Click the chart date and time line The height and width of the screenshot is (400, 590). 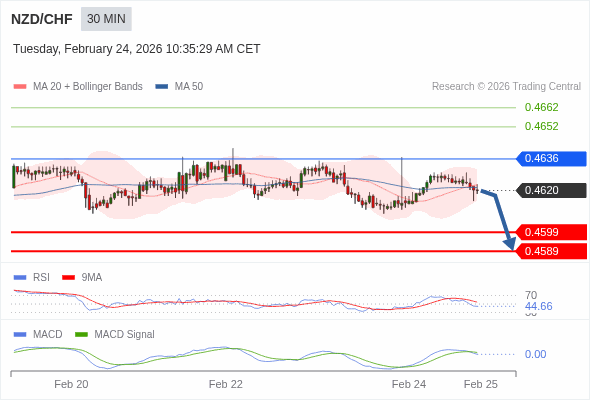click(x=137, y=49)
